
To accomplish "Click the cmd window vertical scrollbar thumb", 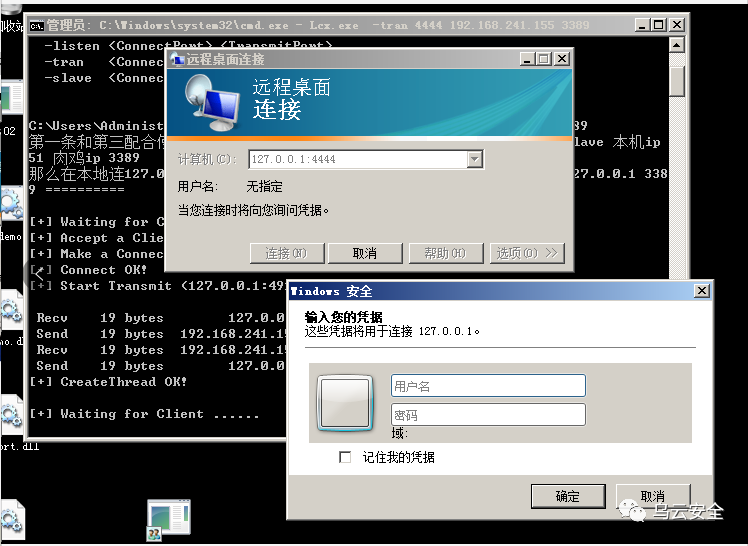I will (676, 81).
